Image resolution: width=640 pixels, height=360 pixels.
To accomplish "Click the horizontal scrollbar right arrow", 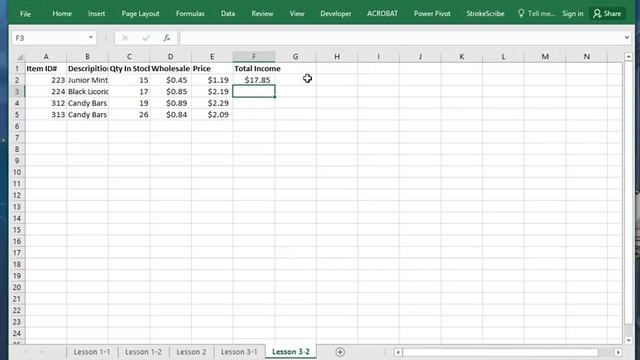I will (618, 352).
